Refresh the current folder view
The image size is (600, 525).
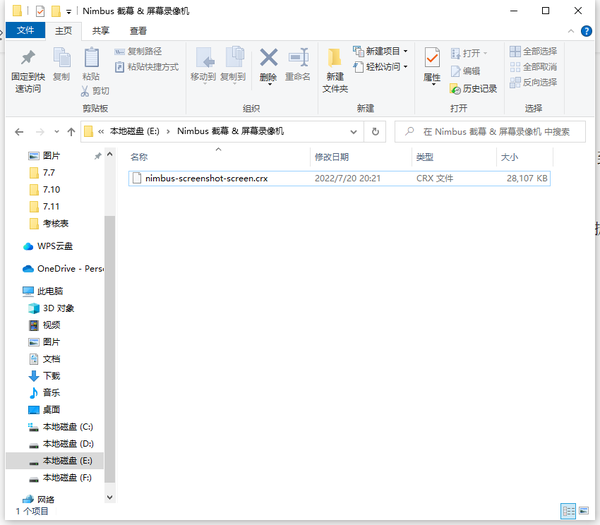pos(375,131)
